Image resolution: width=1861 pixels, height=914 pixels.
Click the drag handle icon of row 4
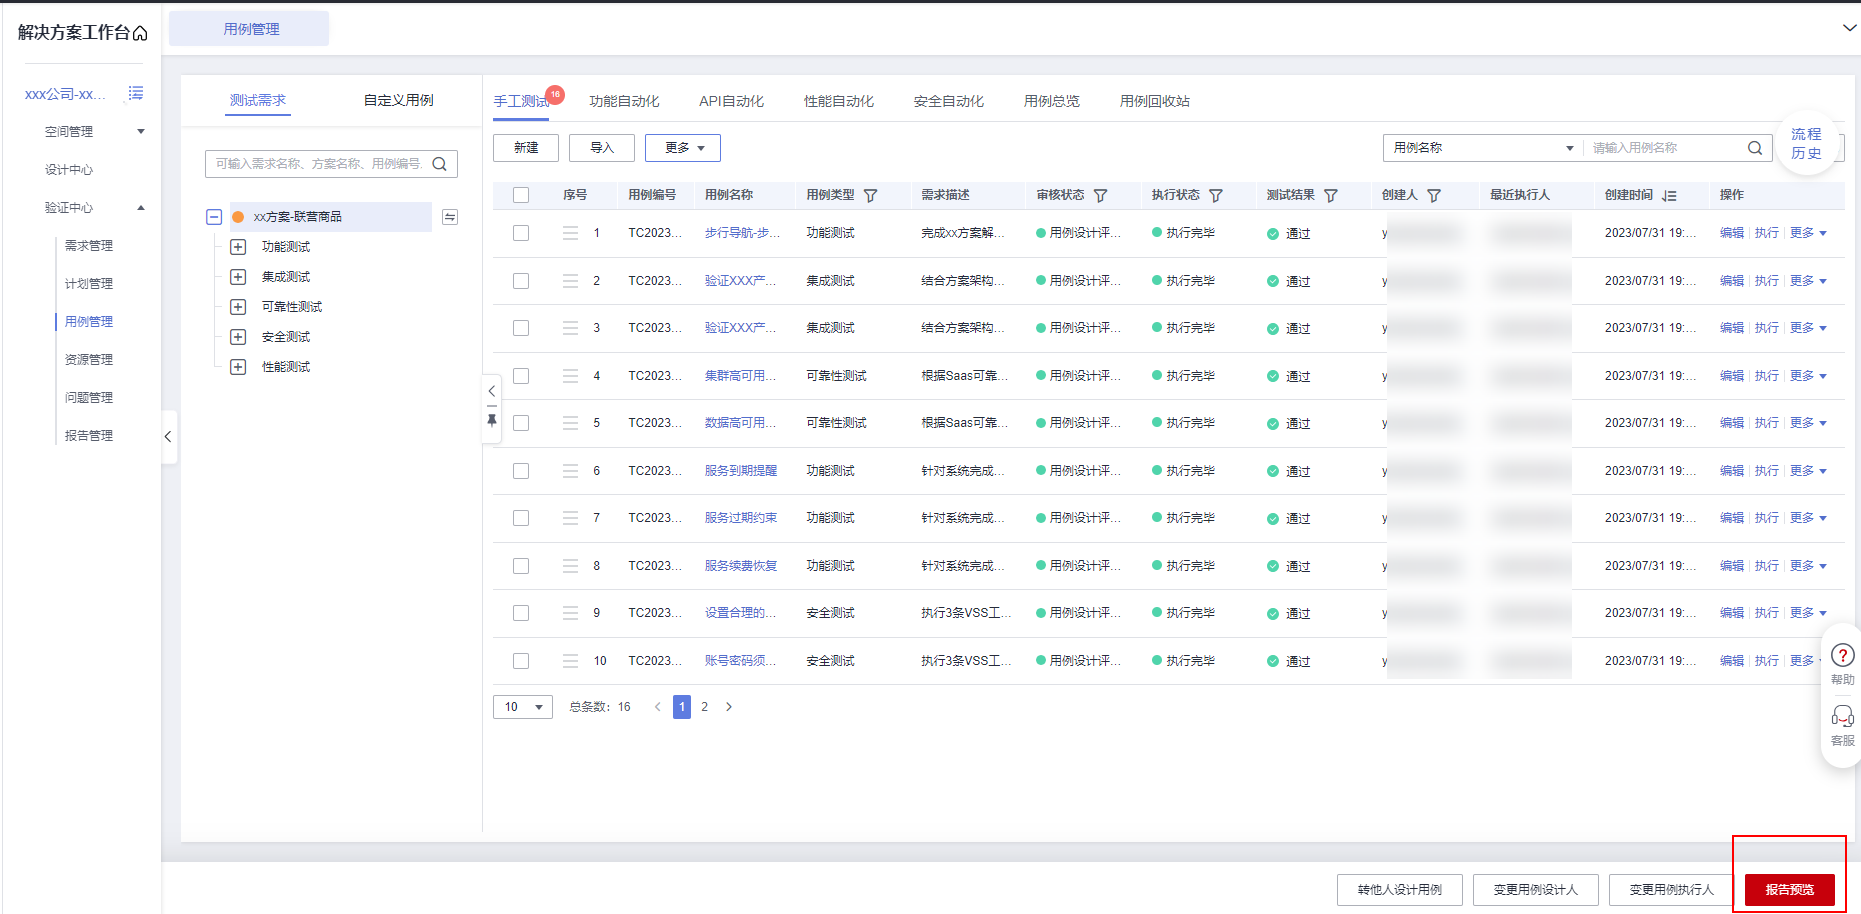(570, 376)
